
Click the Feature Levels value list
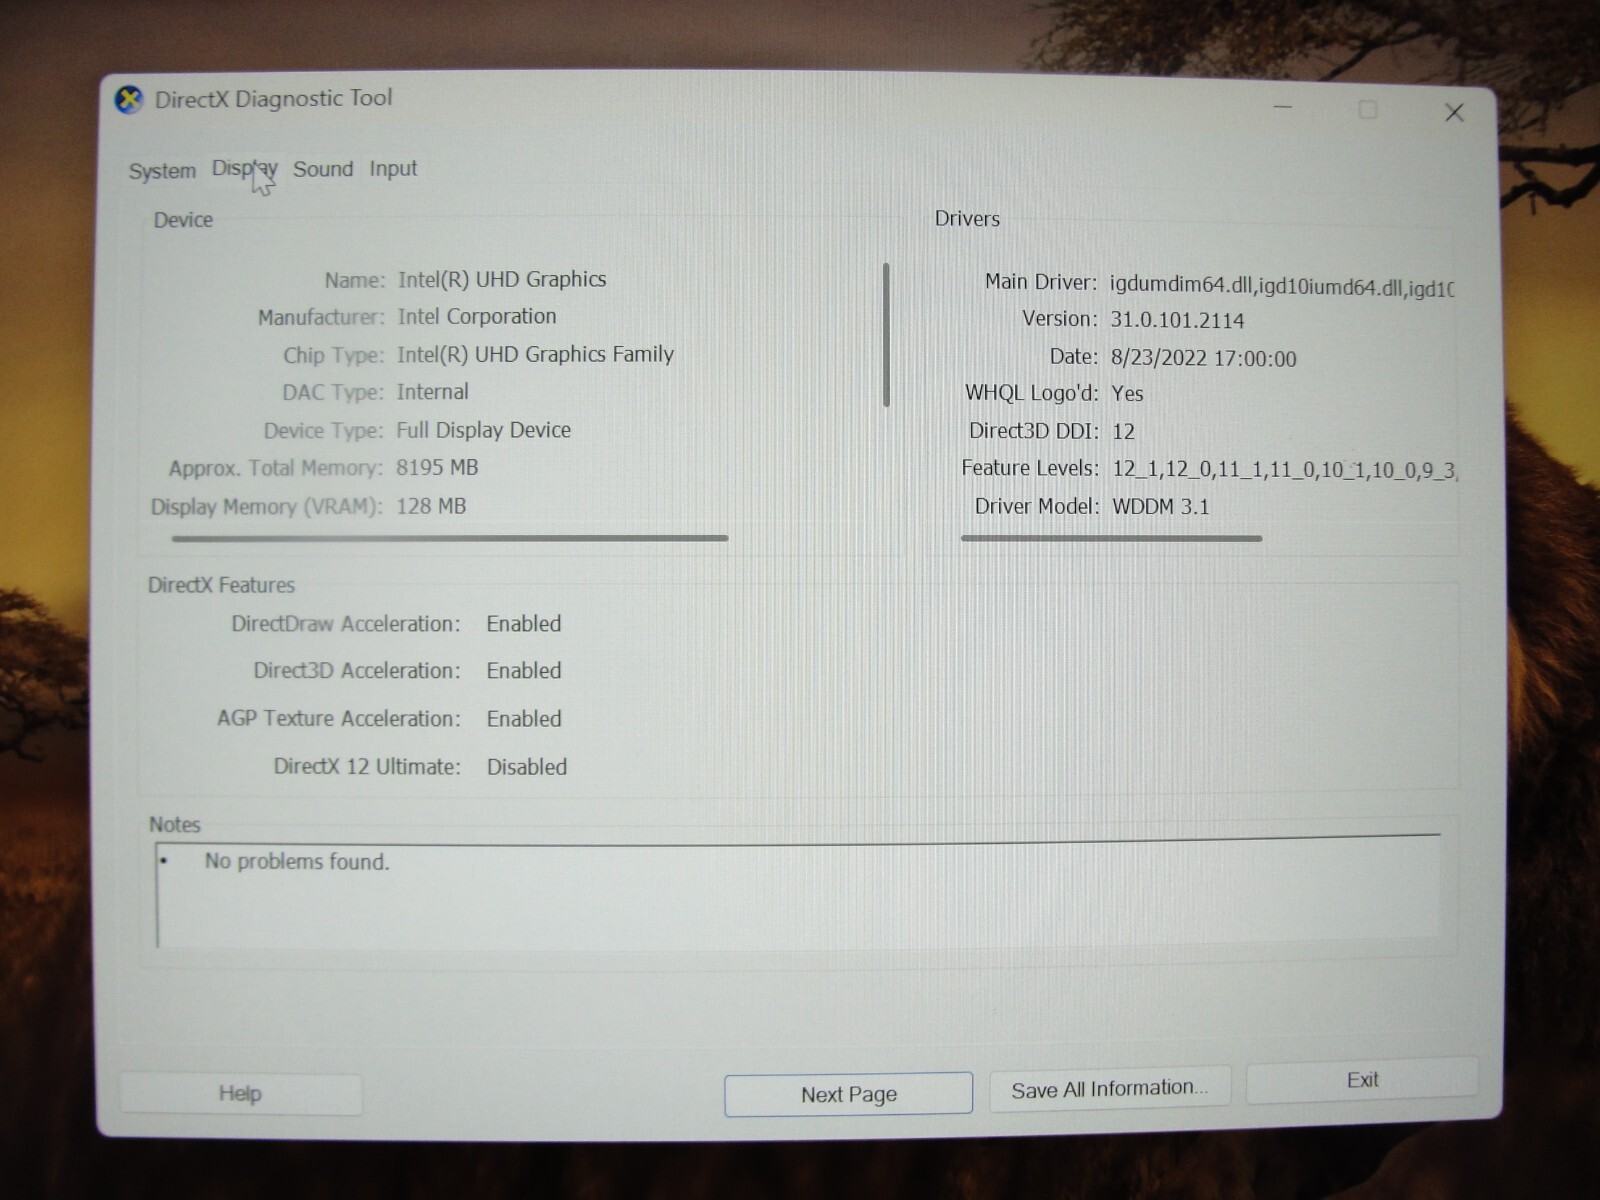click(x=1285, y=470)
